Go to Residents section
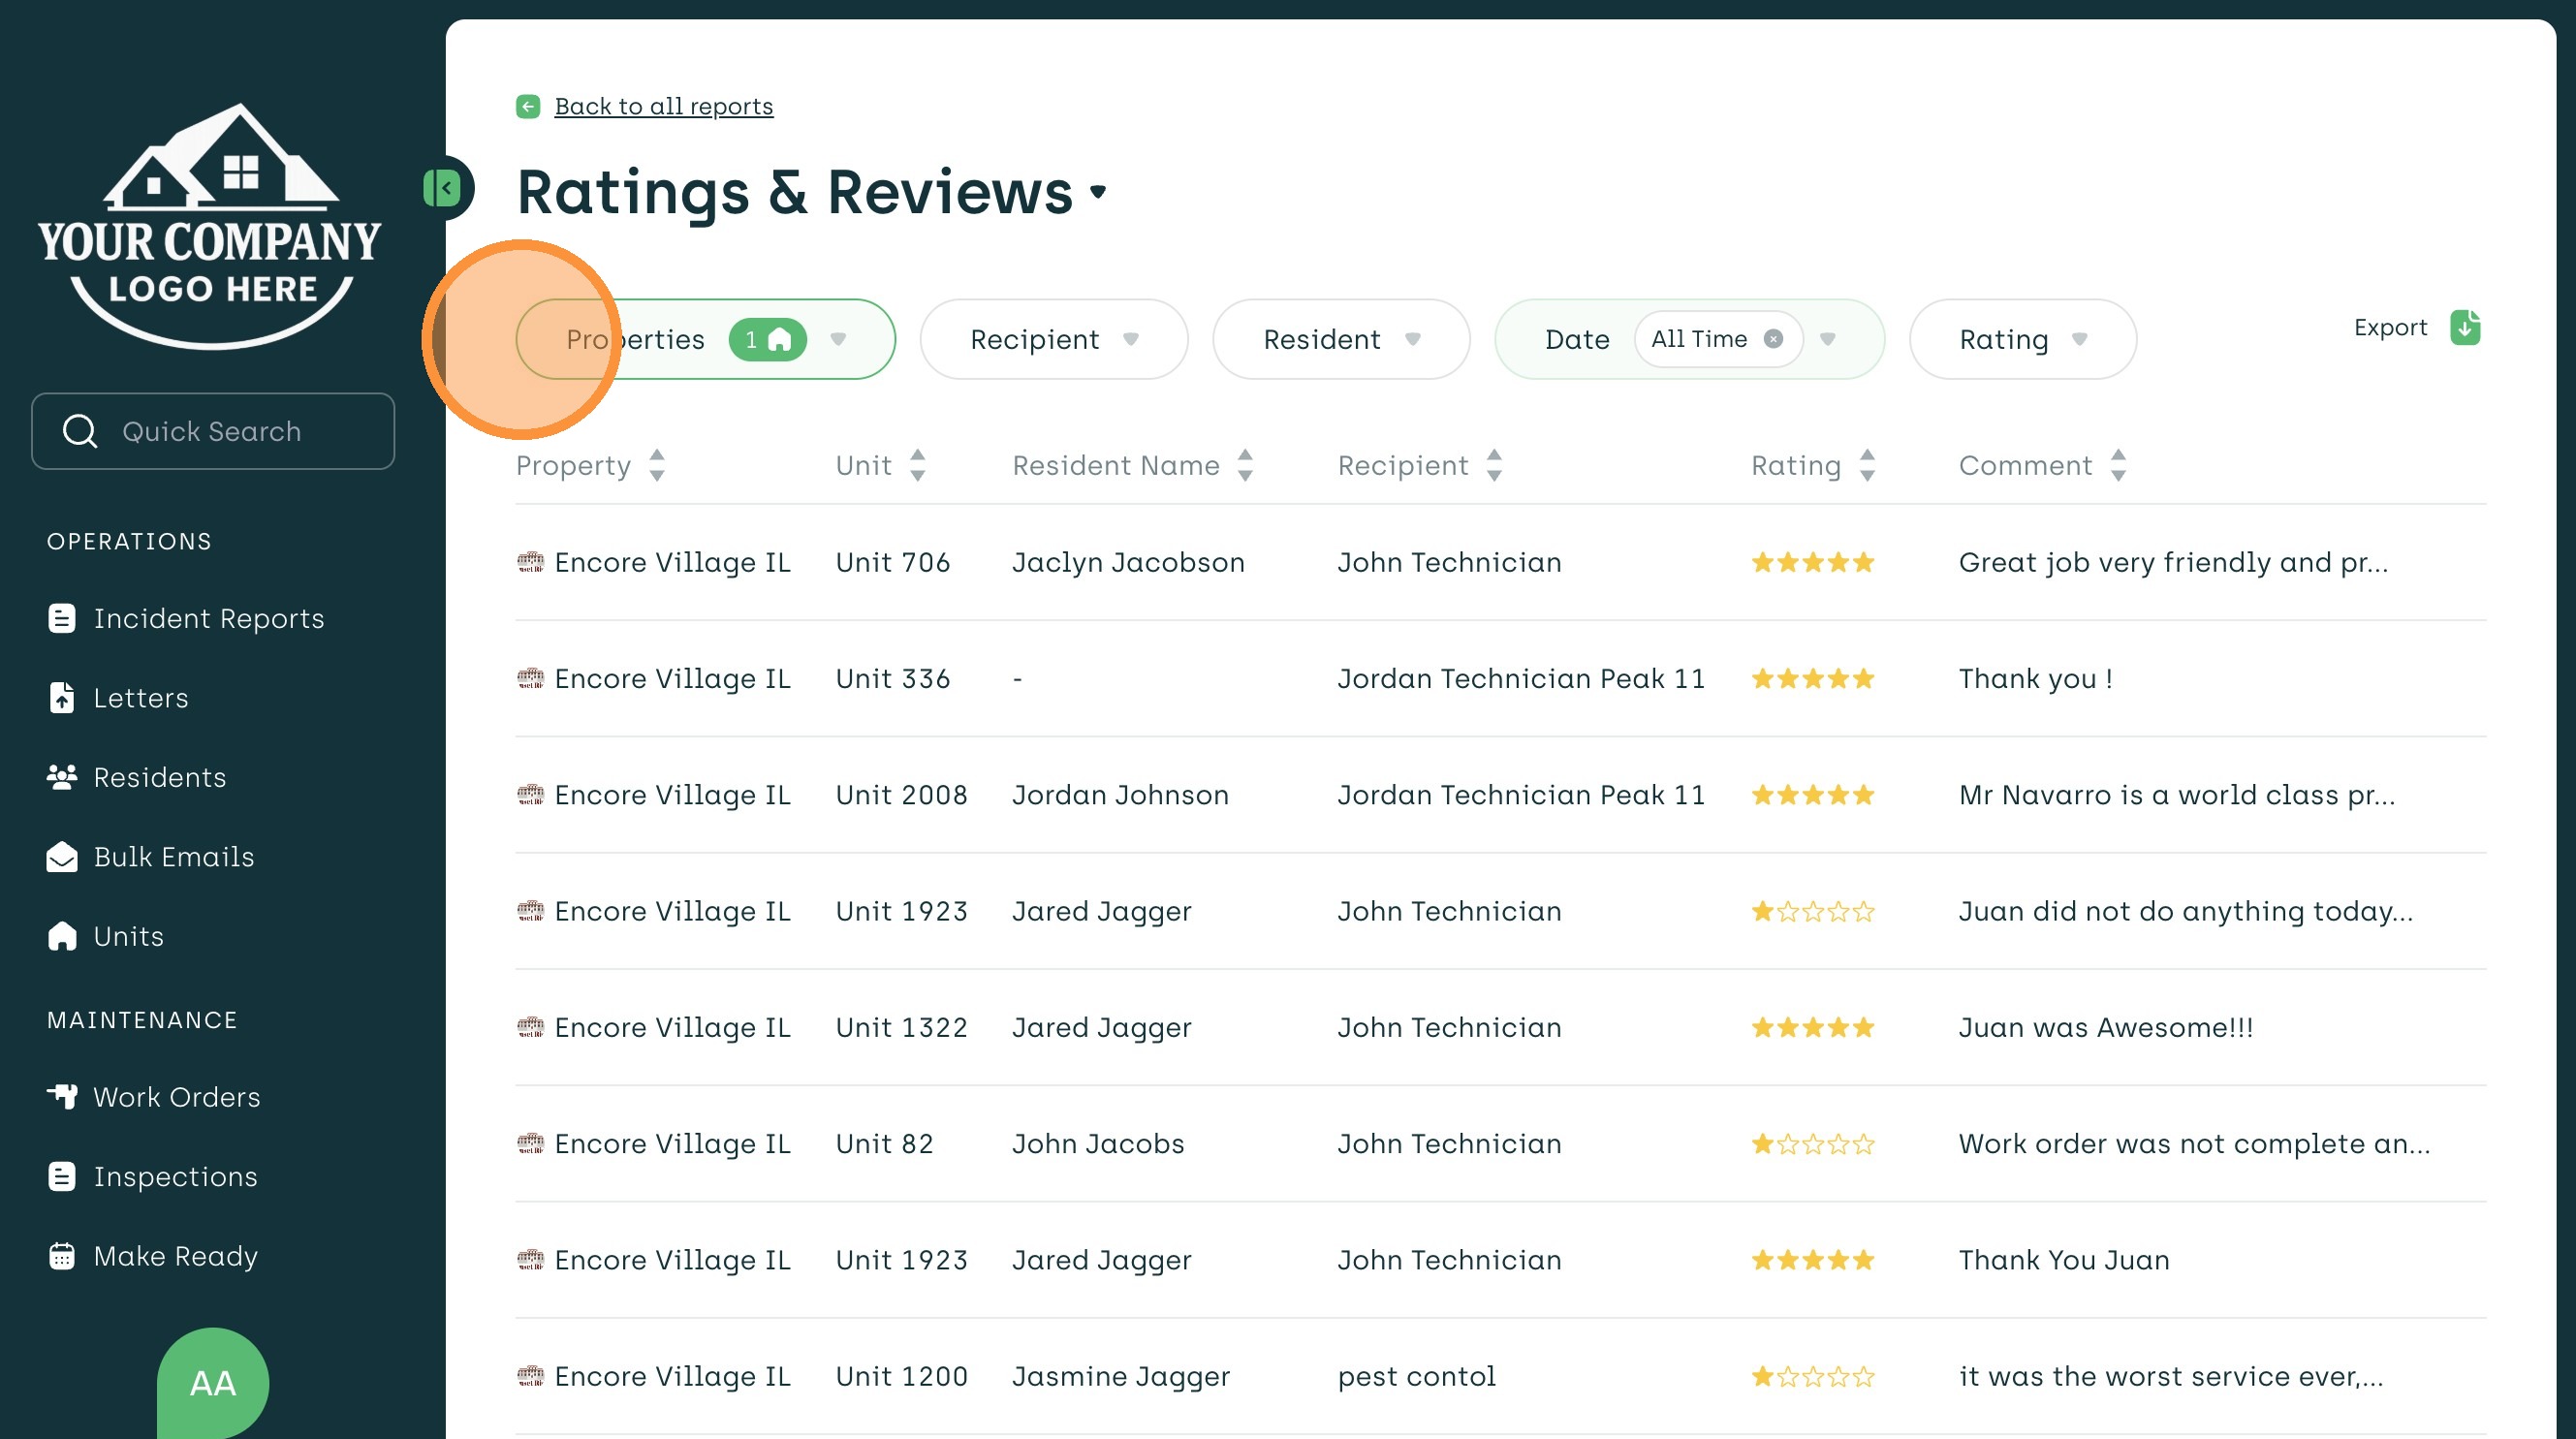Viewport: 2576px width, 1439px height. [159, 777]
